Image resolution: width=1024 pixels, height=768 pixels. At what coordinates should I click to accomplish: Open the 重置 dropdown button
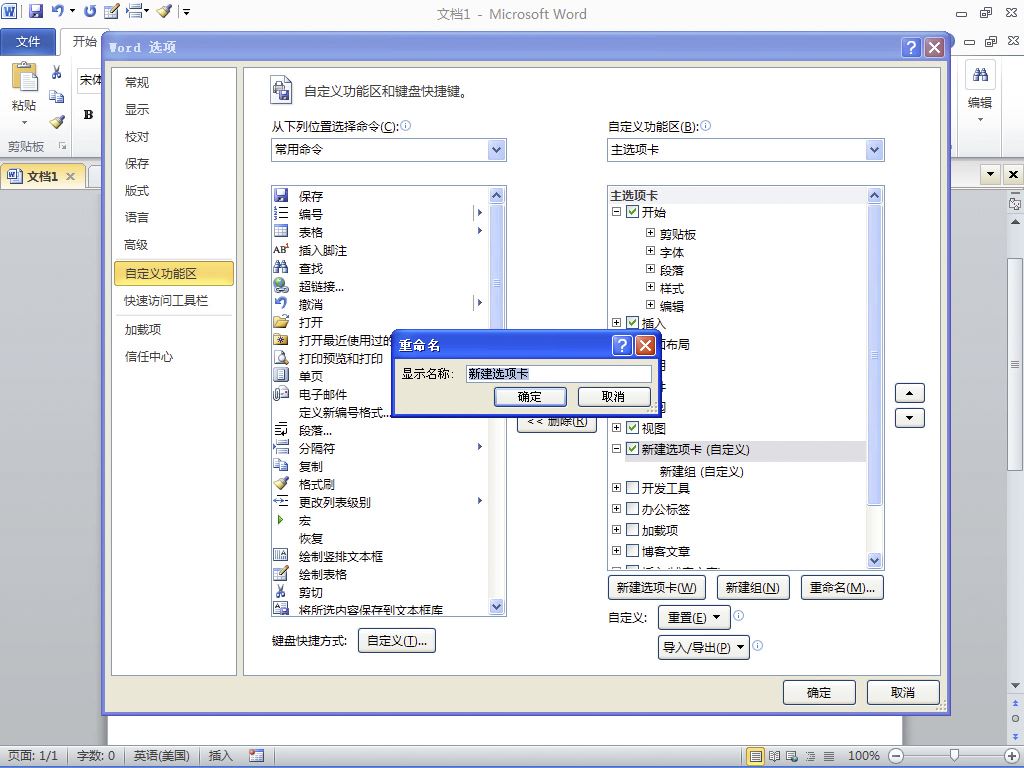(694, 617)
